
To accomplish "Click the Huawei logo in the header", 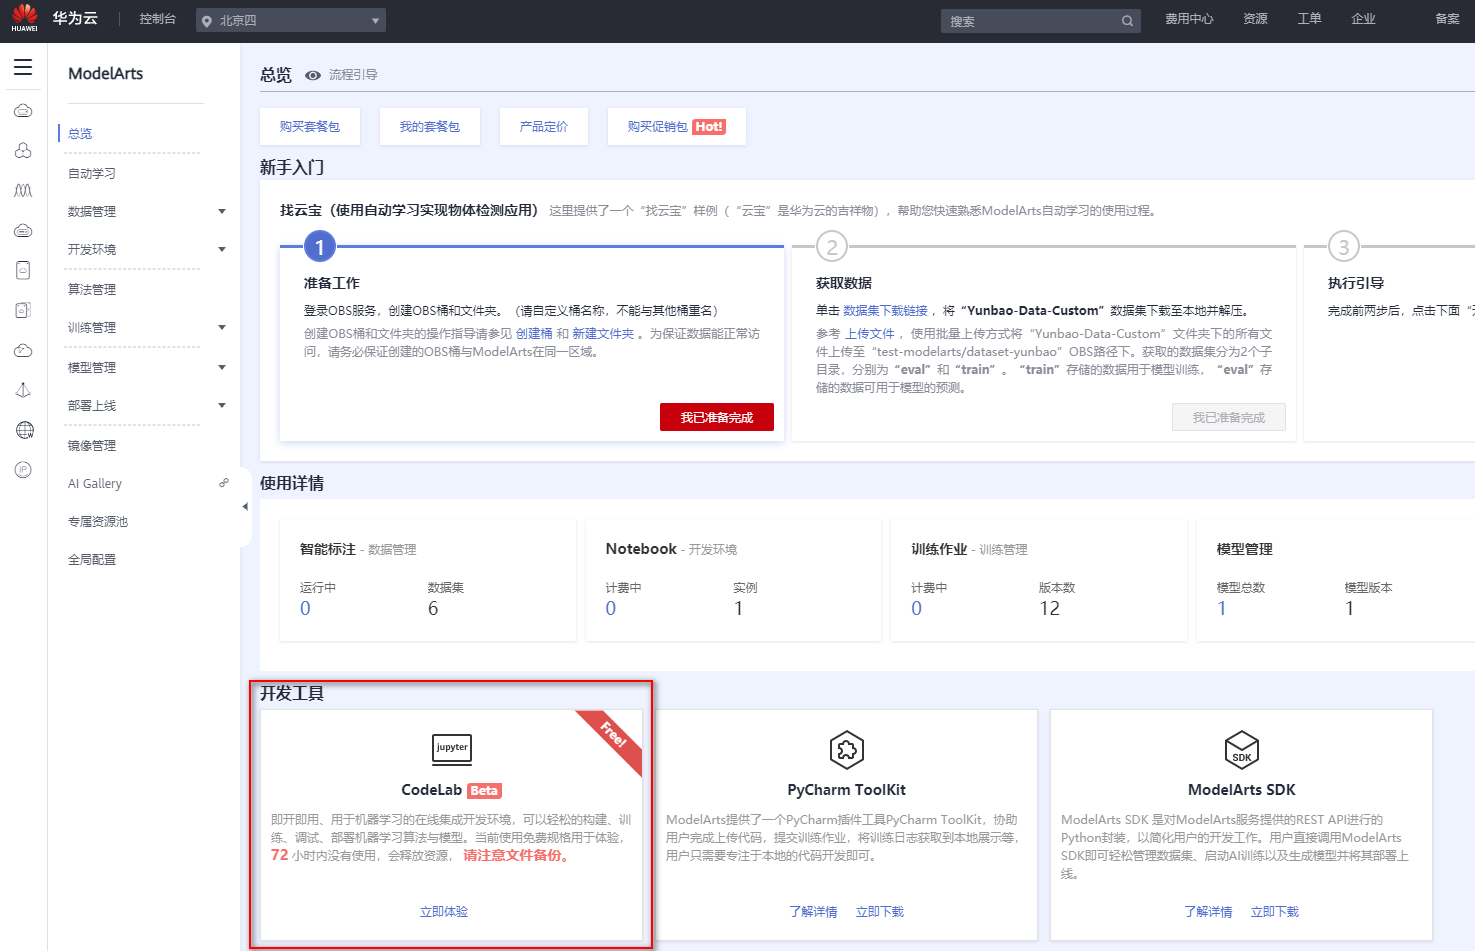I will click(24, 18).
